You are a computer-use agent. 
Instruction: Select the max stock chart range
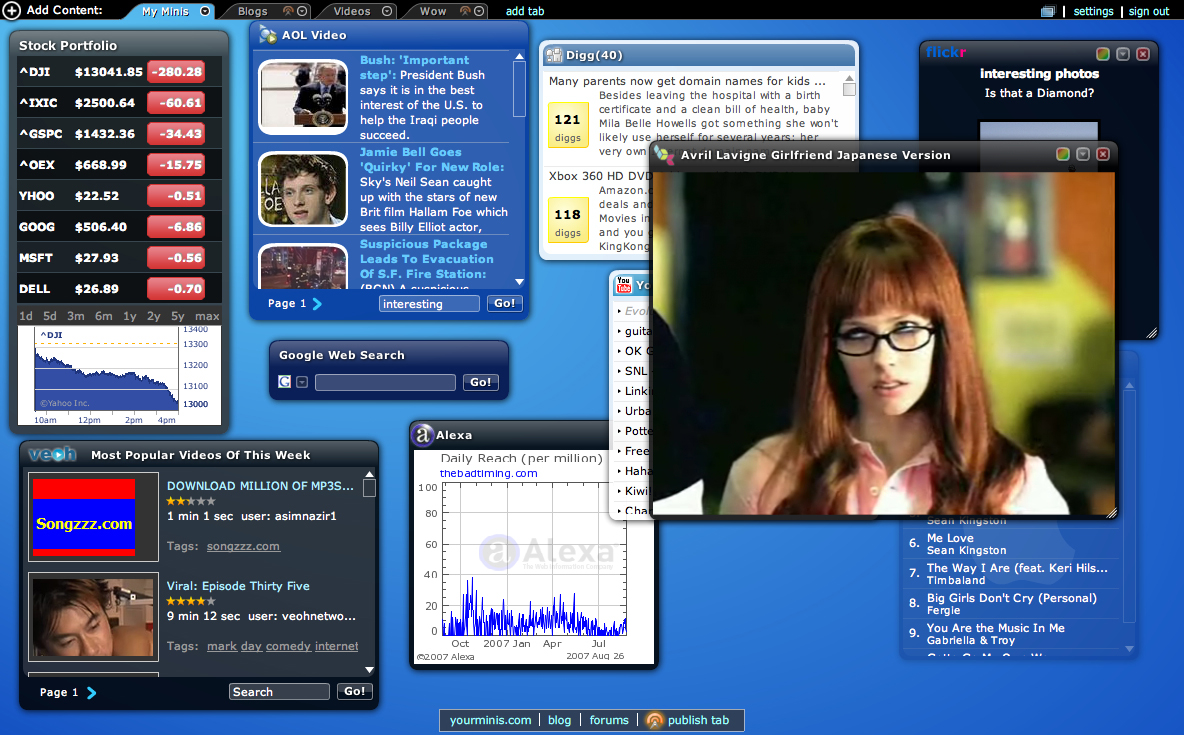[207, 316]
